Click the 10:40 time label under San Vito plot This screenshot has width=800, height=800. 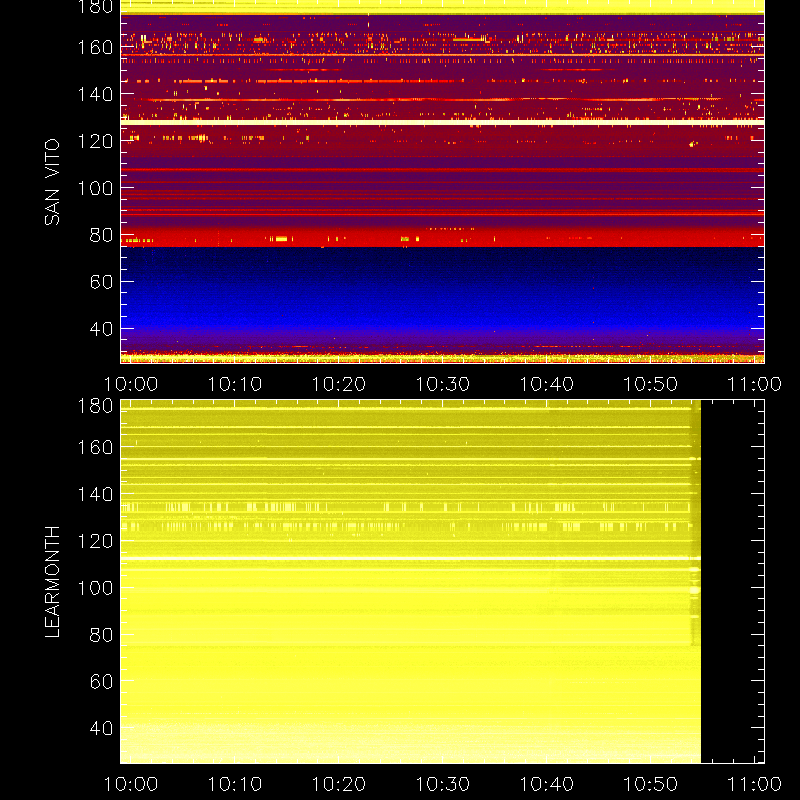pos(546,384)
